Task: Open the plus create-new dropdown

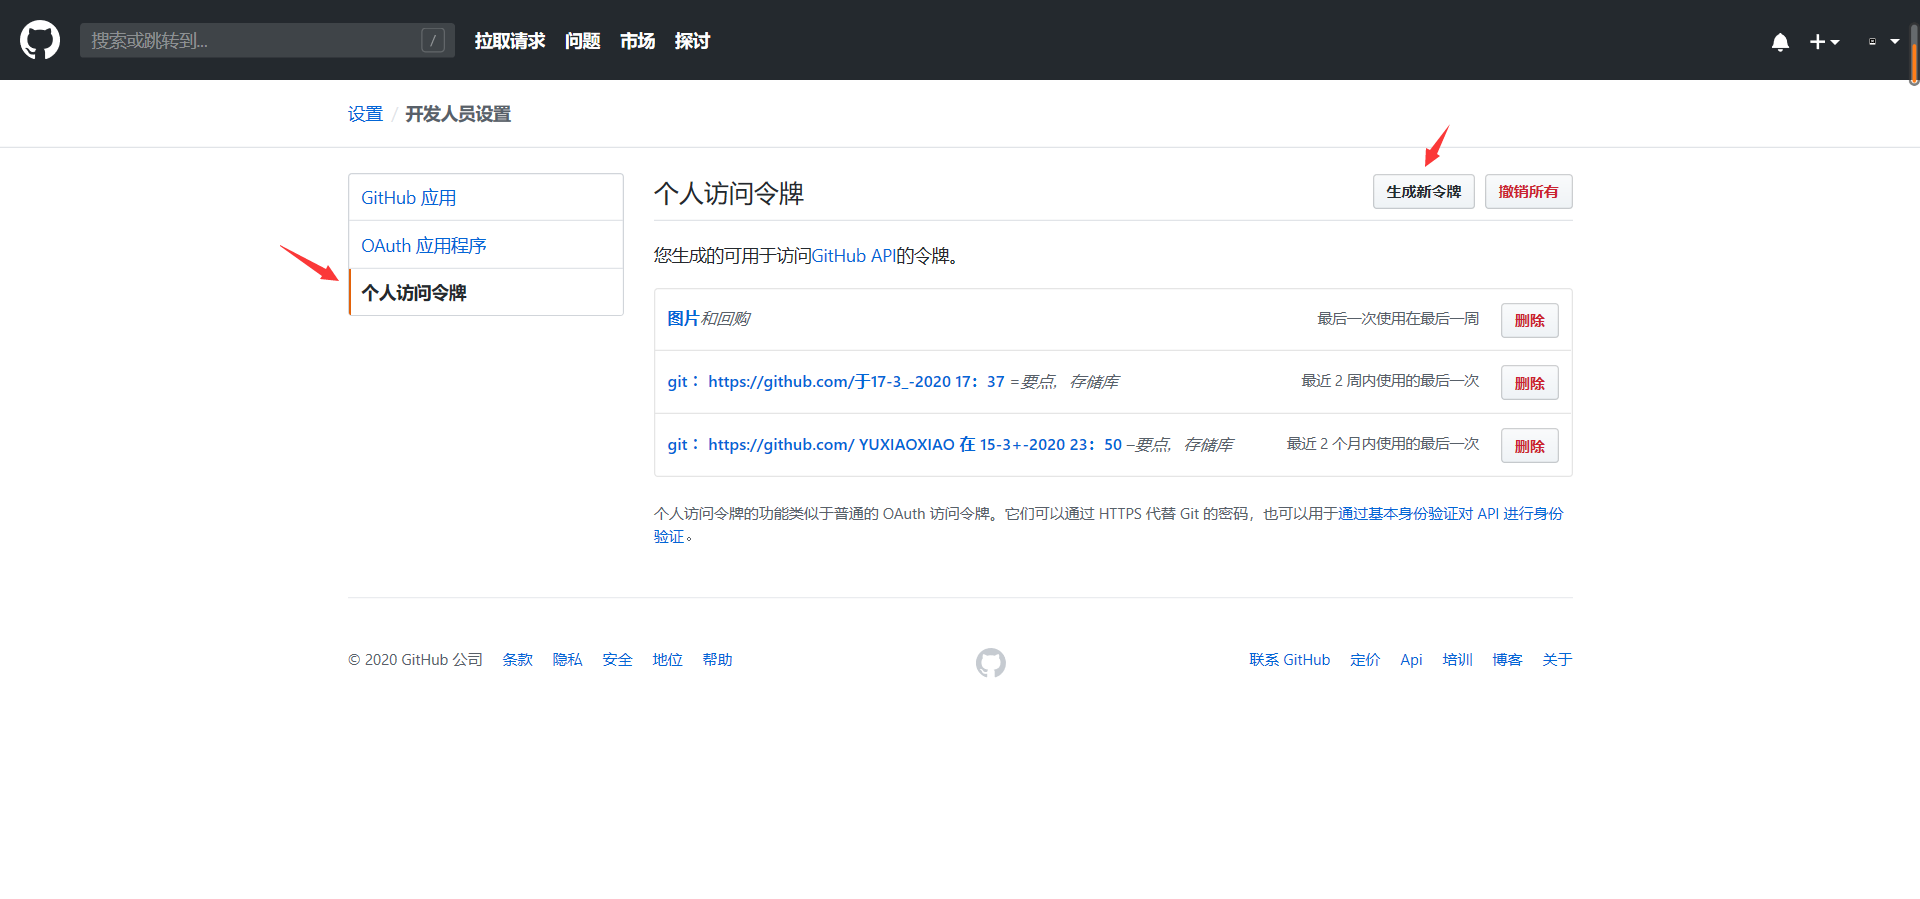Action: click(1825, 42)
